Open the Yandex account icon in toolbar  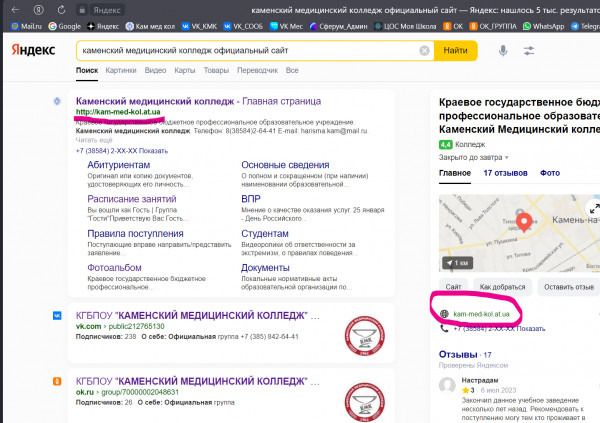(x=38, y=10)
